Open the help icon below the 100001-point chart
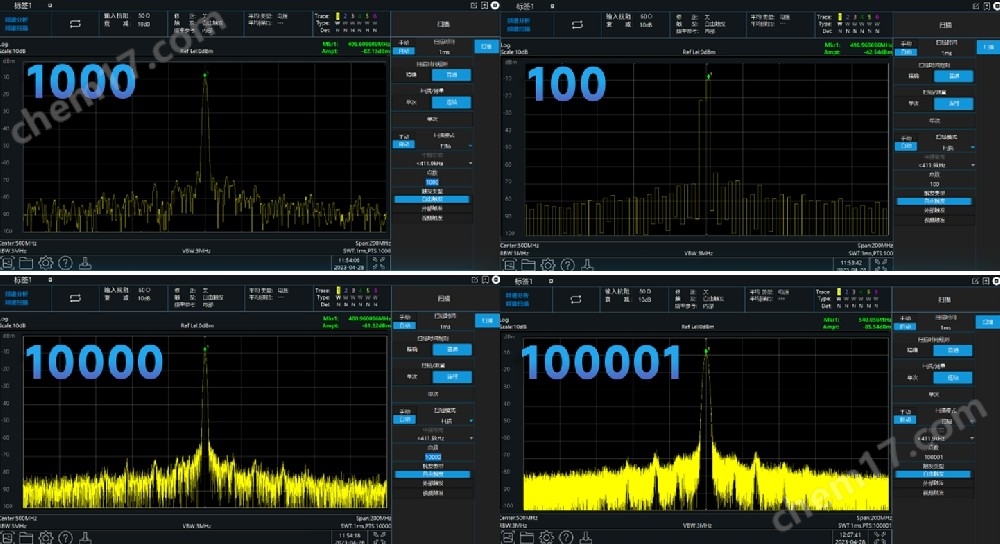Screen dimensions: 1000x544 coord(566,538)
